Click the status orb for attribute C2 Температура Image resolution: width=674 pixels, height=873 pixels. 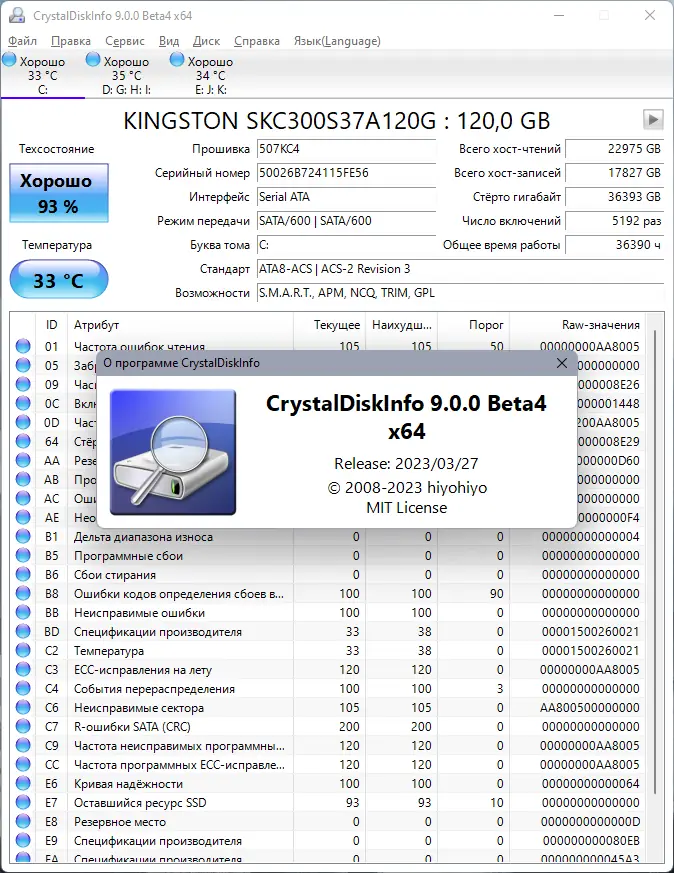tap(23, 650)
